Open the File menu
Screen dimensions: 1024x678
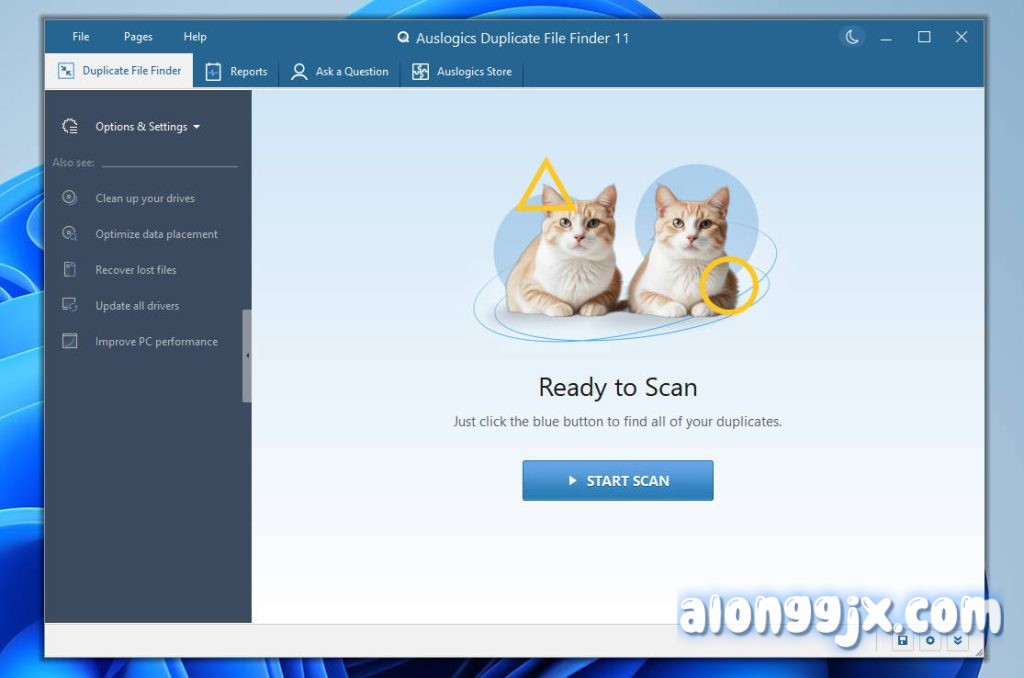pos(81,37)
